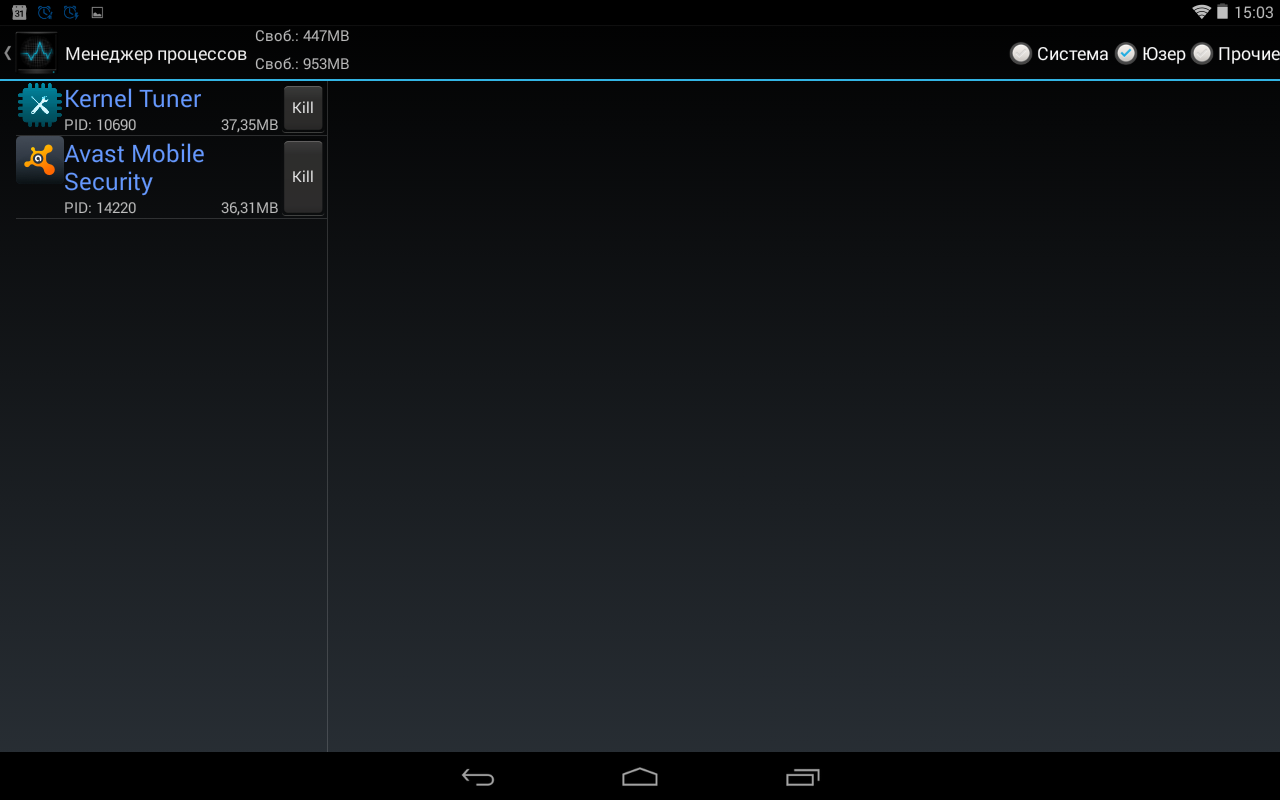Screen dimensions: 1280x800
Task: Kill the Kernel Tuner process
Action: pos(303,108)
